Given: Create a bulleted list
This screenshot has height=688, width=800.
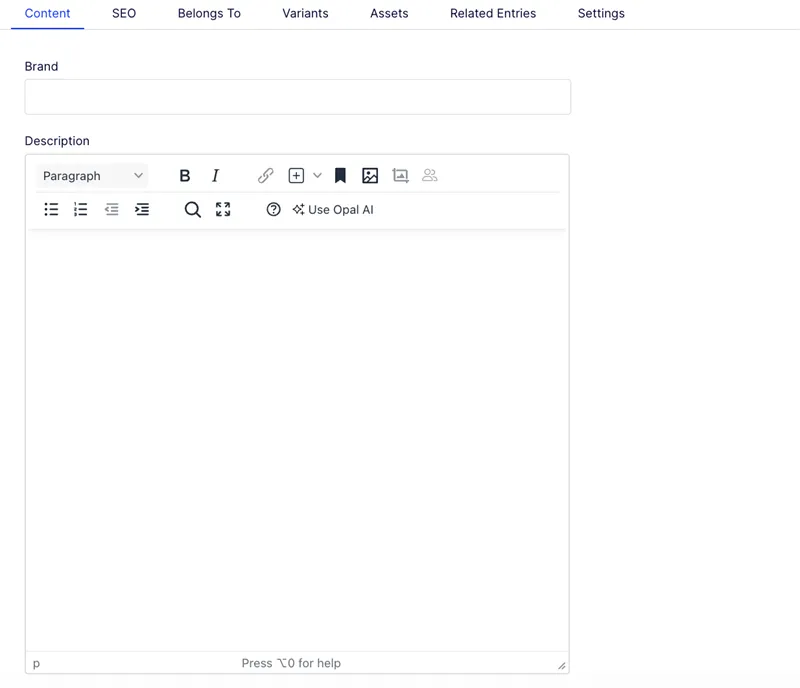Looking at the screenshot, I should tap(51, 209).
